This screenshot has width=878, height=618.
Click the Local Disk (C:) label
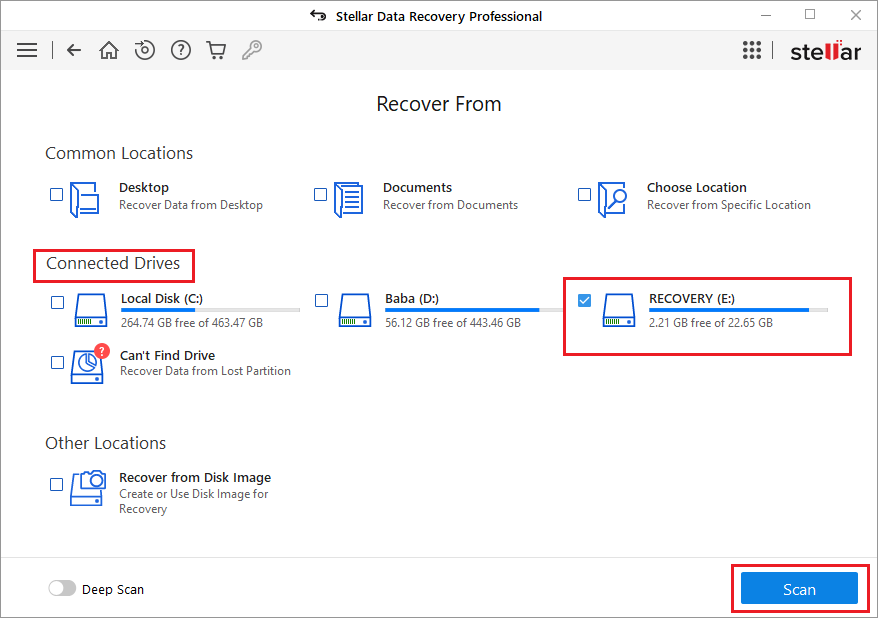pos(162,298)
